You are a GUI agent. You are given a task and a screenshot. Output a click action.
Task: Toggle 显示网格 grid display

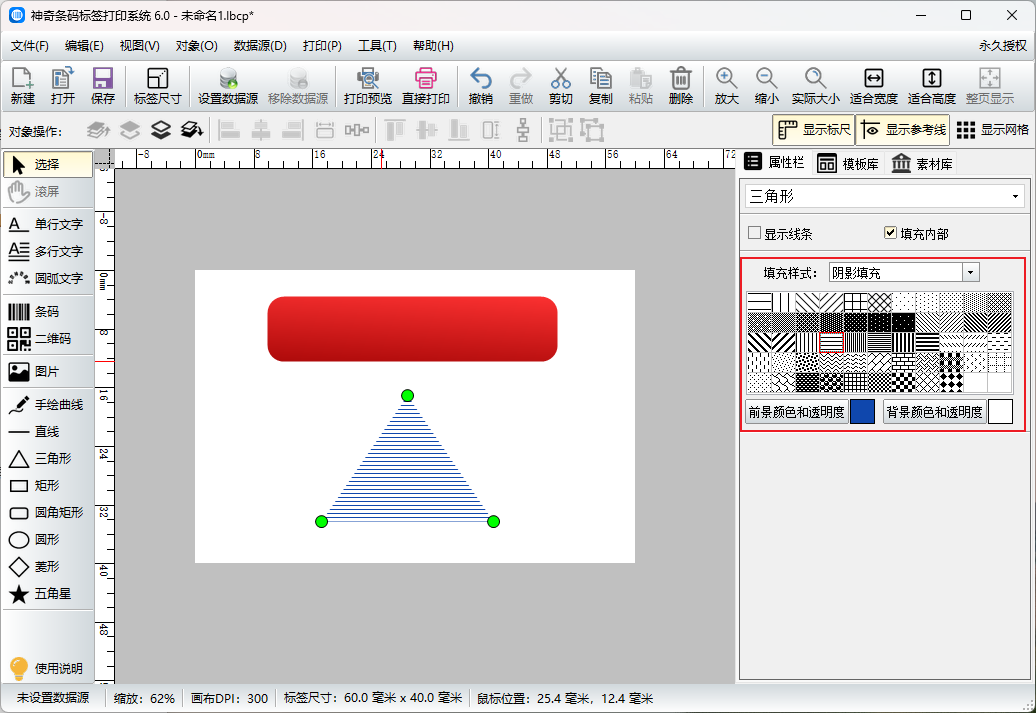993,130
